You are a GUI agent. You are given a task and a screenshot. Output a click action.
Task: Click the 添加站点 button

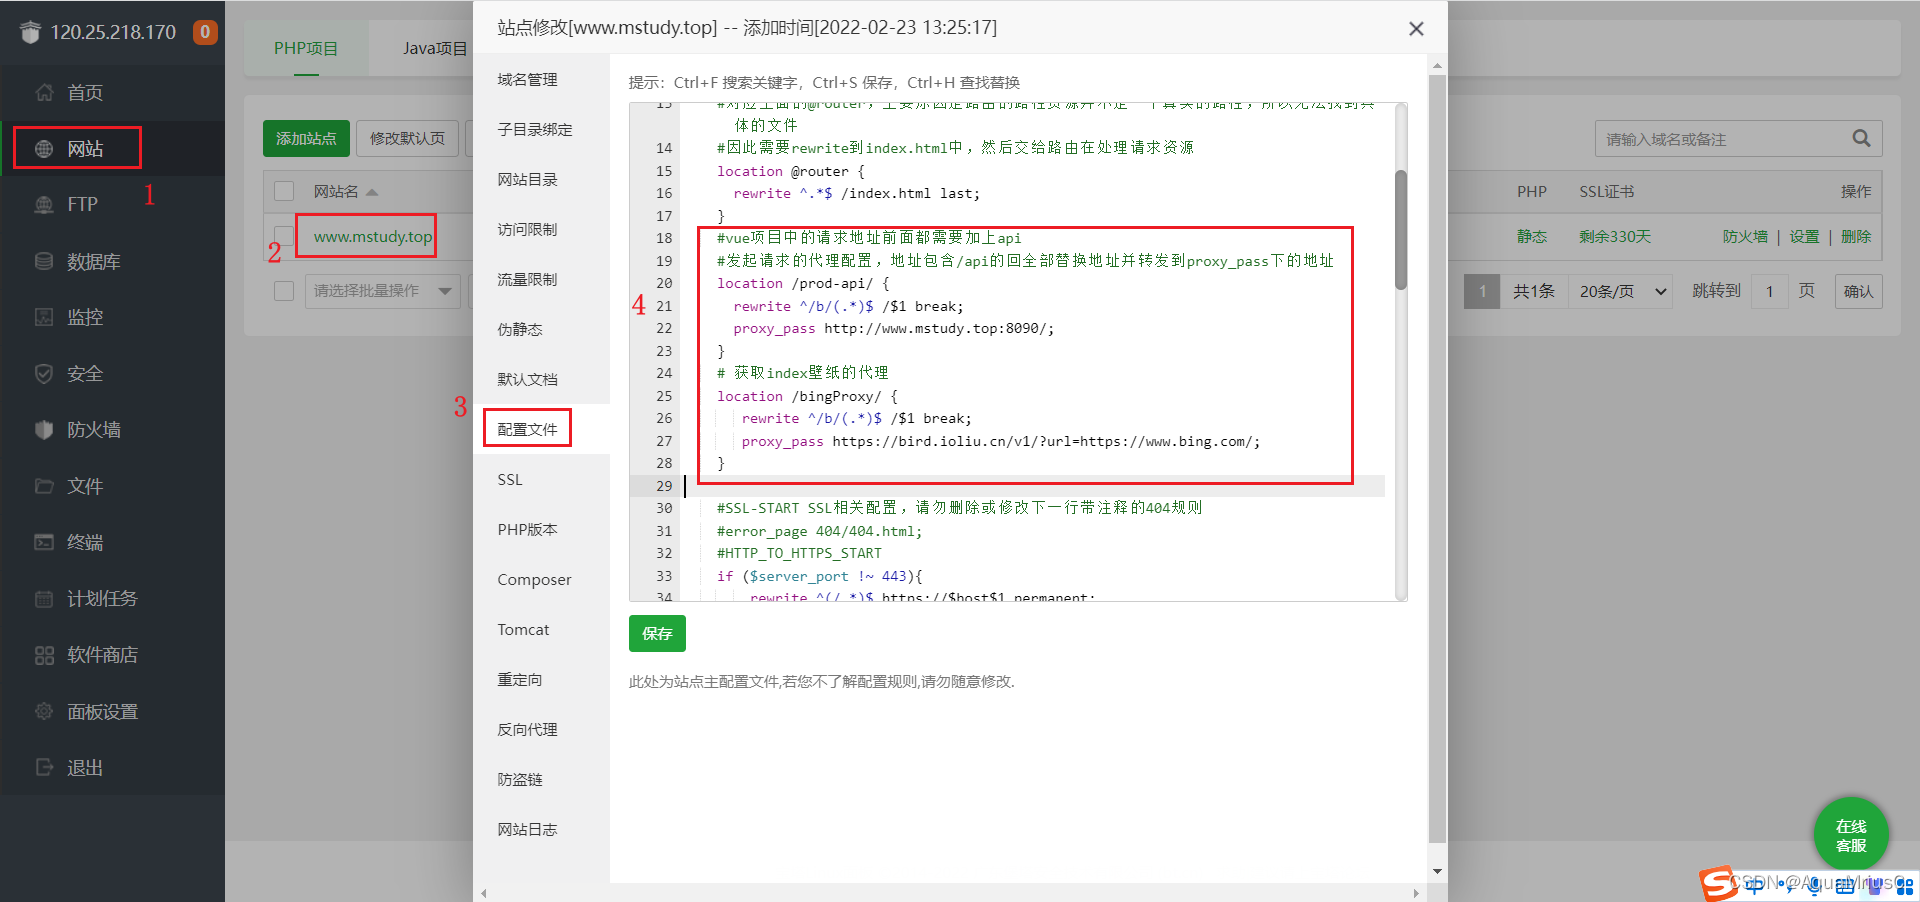tap(306, 138)
